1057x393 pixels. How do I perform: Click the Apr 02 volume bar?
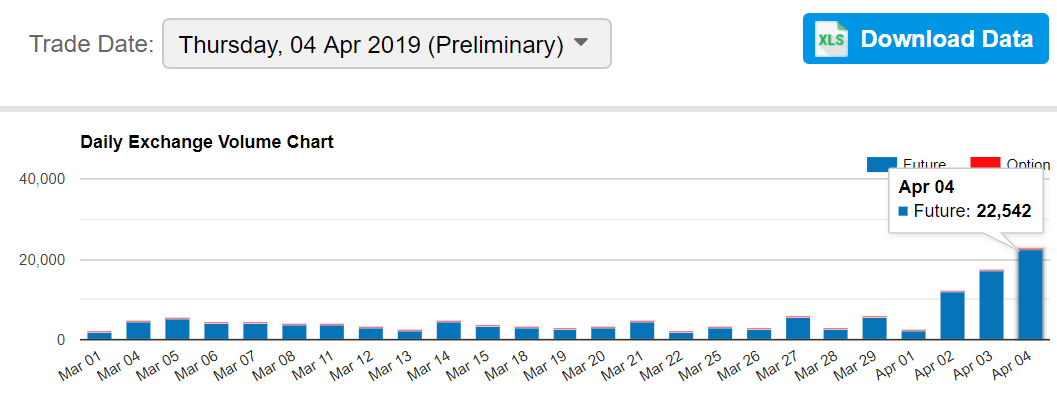tap(953, 315)
